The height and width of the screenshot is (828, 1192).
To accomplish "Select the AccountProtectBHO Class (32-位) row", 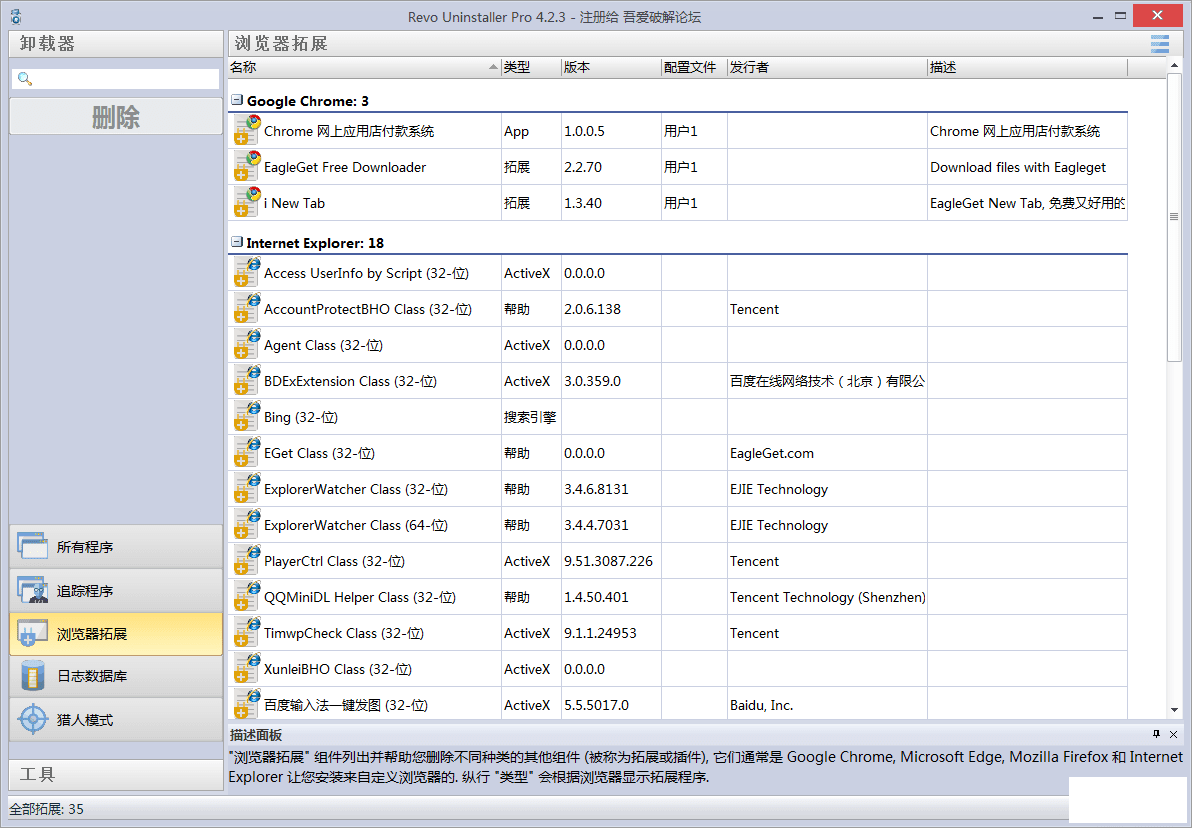I will 677,309.
